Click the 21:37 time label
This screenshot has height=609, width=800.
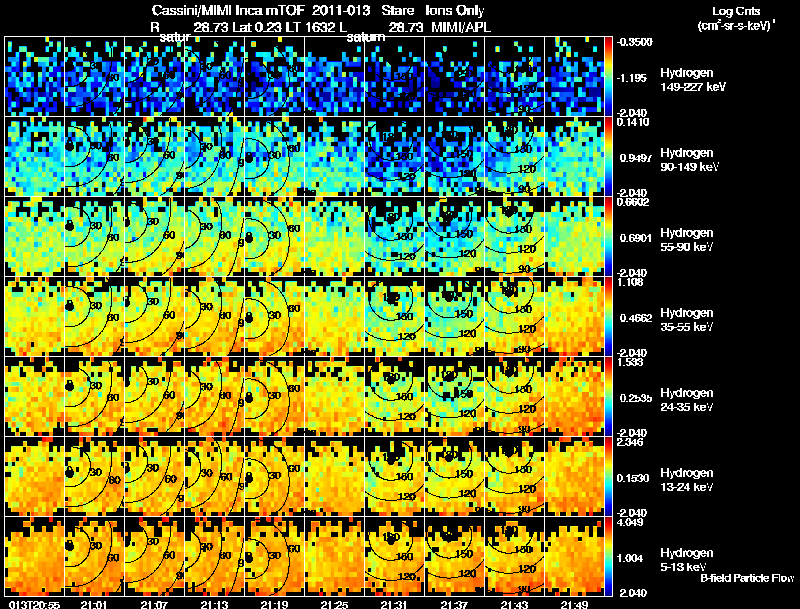coord(454,604)
